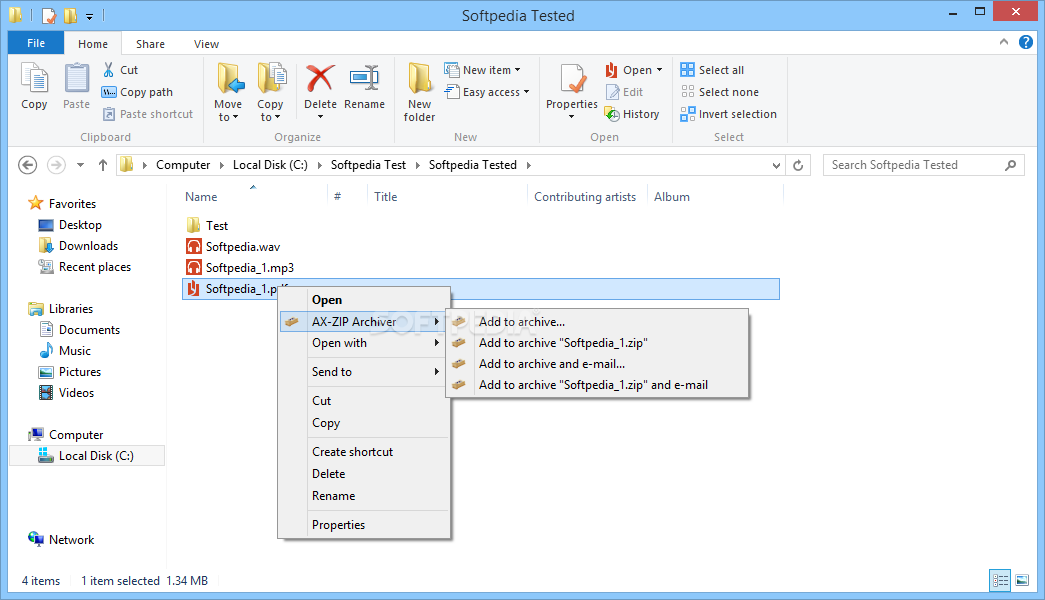Choose Copy in context menu

click(x=364, y=423)
